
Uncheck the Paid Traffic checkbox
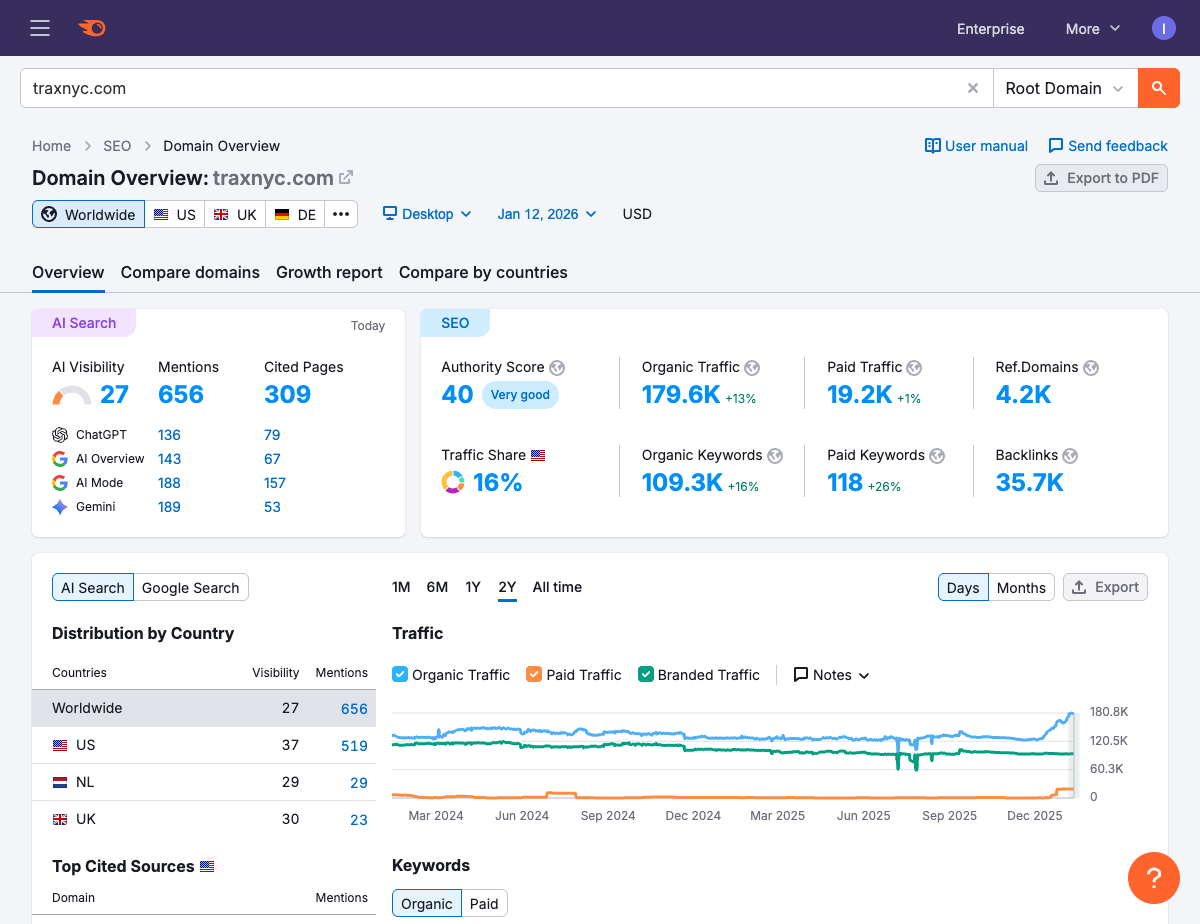tap(534, 675)
